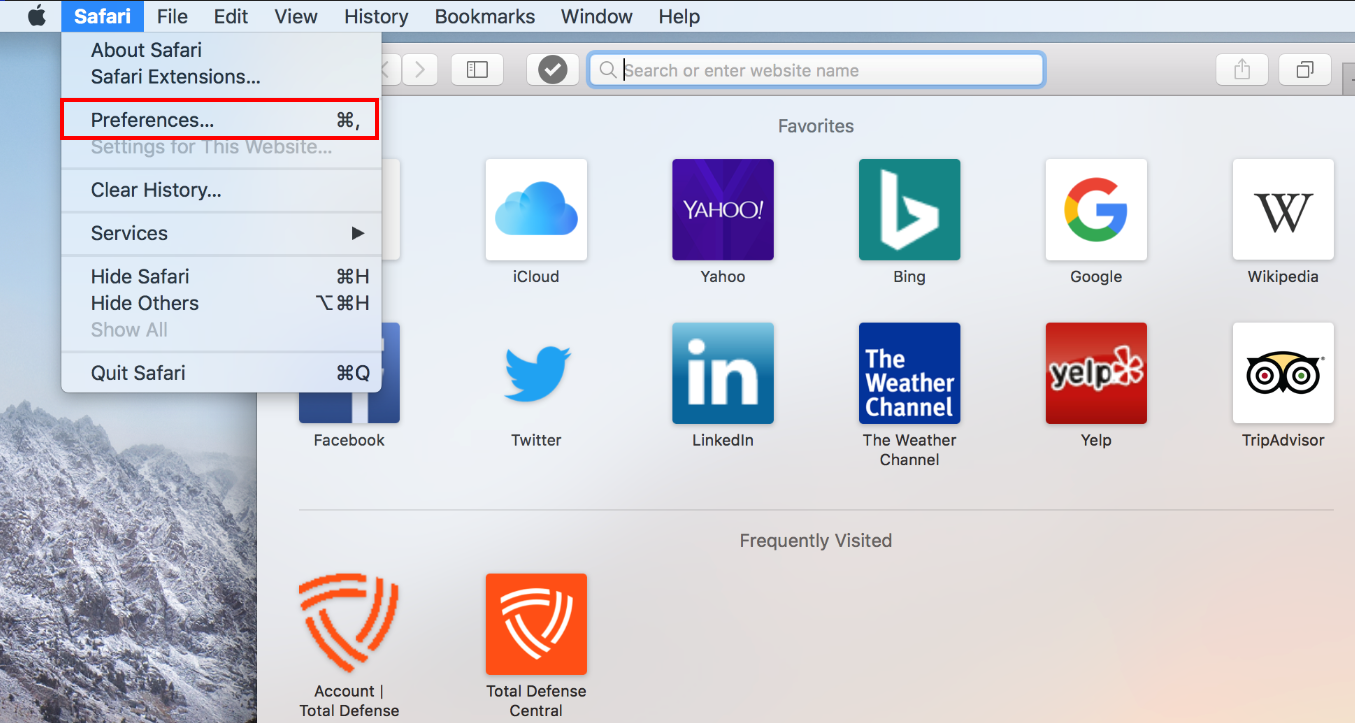Click the Facebook label text

349,440
